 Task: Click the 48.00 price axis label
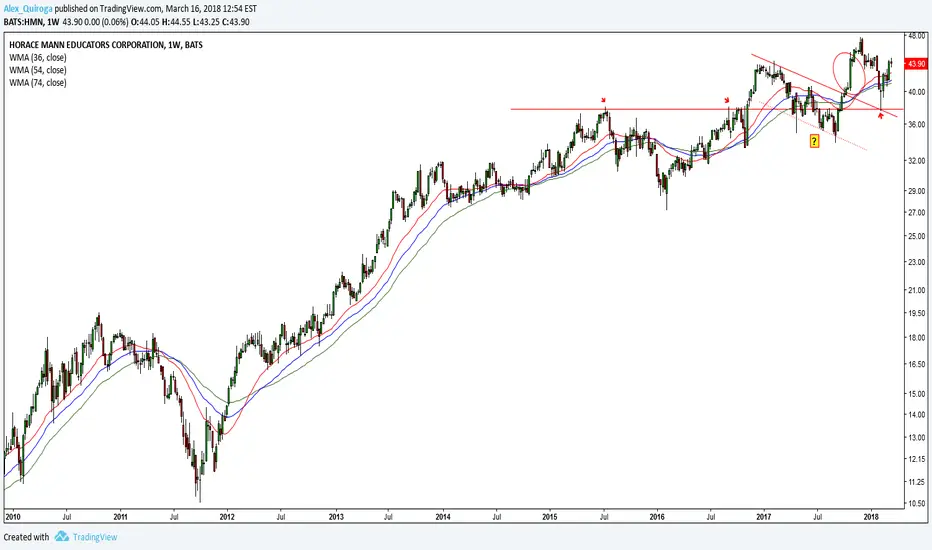tap(917, 36)
